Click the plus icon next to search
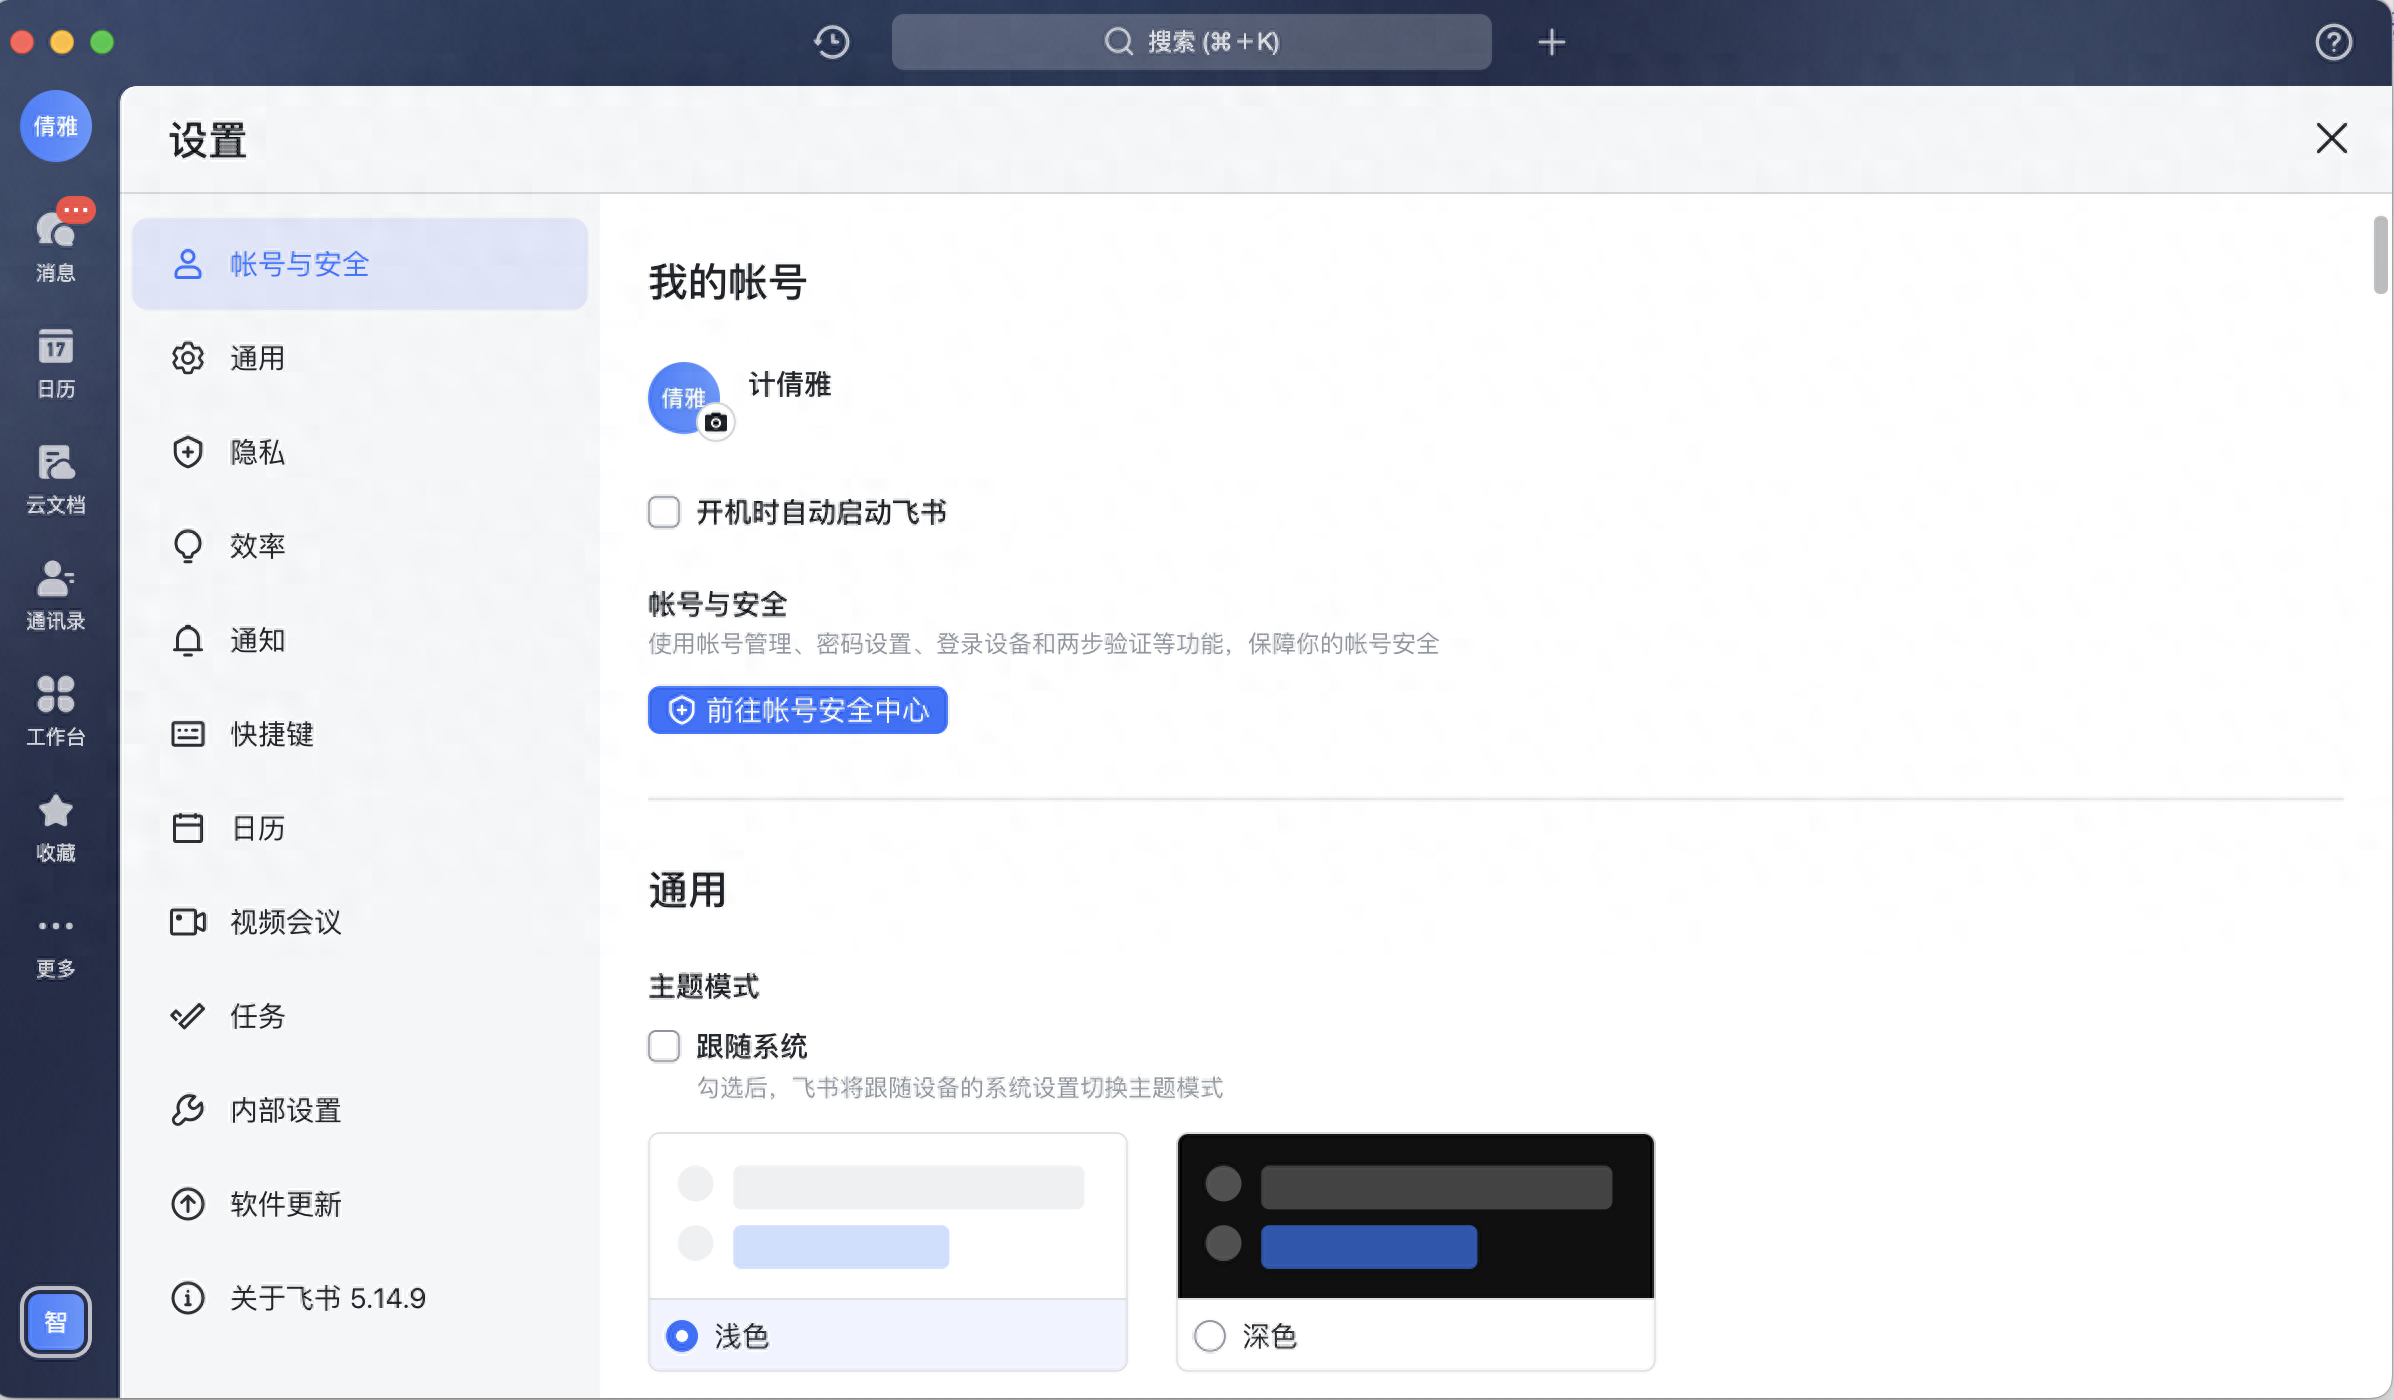The height and width of the screenshot is (1400, 2394). coord(1551,42)
